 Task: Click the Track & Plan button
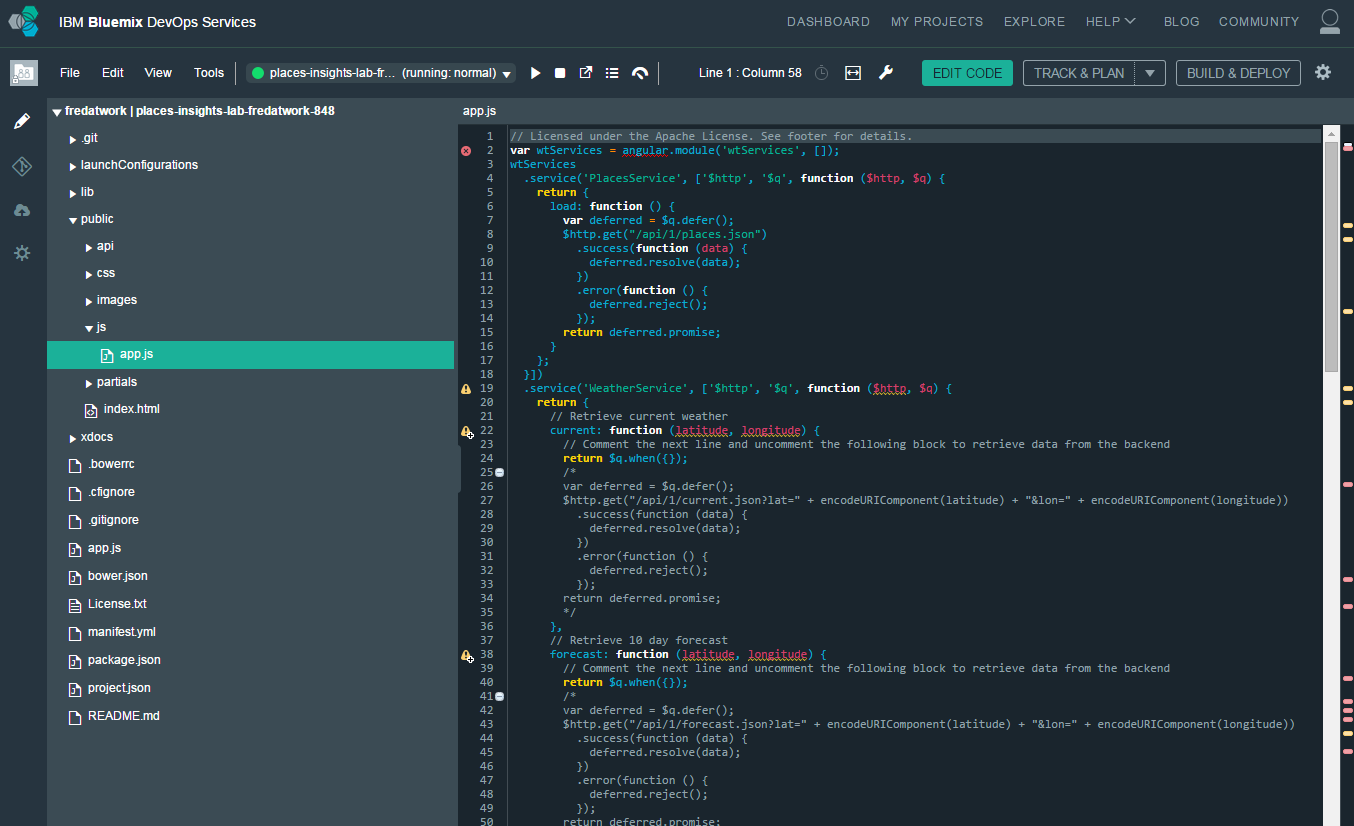click(x=1079, y=73)
